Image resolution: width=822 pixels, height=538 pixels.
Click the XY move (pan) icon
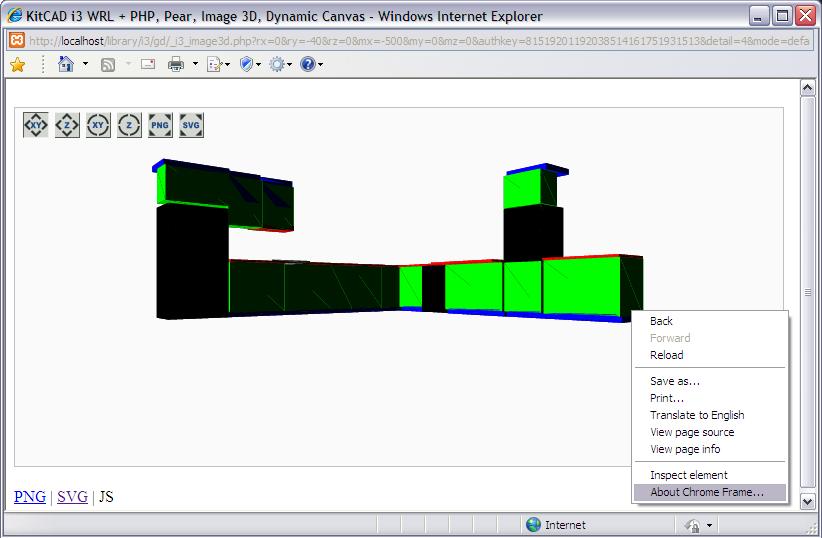[x=36, y=125]
